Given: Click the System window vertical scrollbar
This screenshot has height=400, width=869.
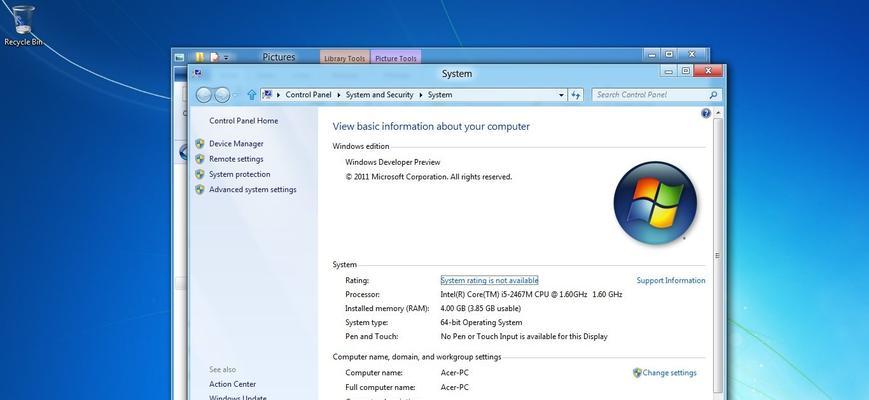Looking at the screenshot, I should [718, 255].
